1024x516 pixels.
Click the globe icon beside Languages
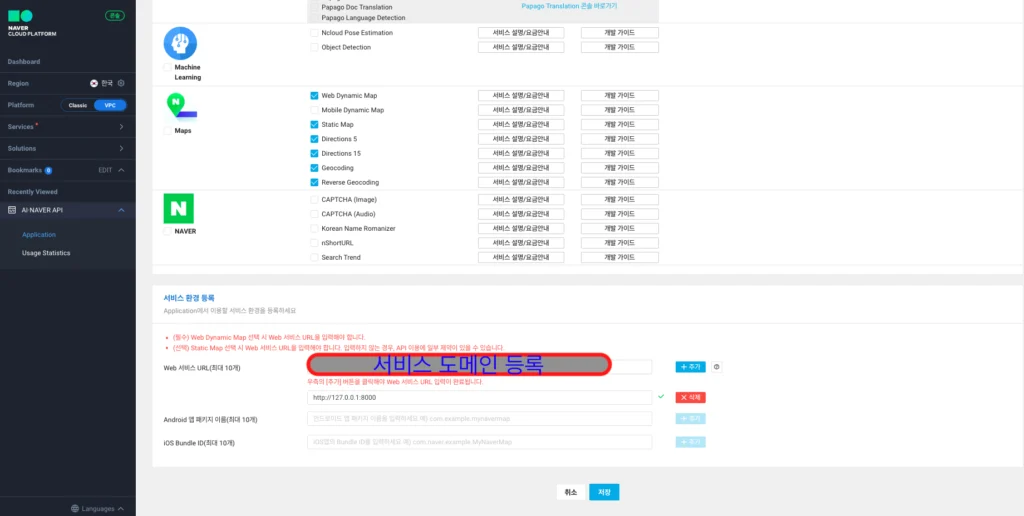(x=75, y=508)
